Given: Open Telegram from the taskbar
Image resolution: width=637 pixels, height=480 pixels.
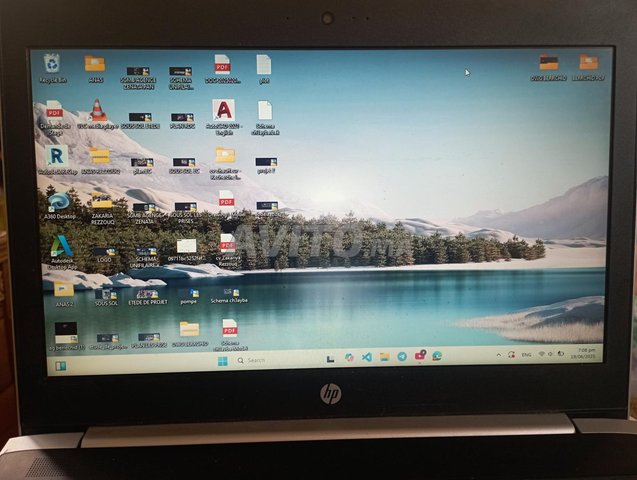Looking at the screenshot, I should [x=402, y=357].
